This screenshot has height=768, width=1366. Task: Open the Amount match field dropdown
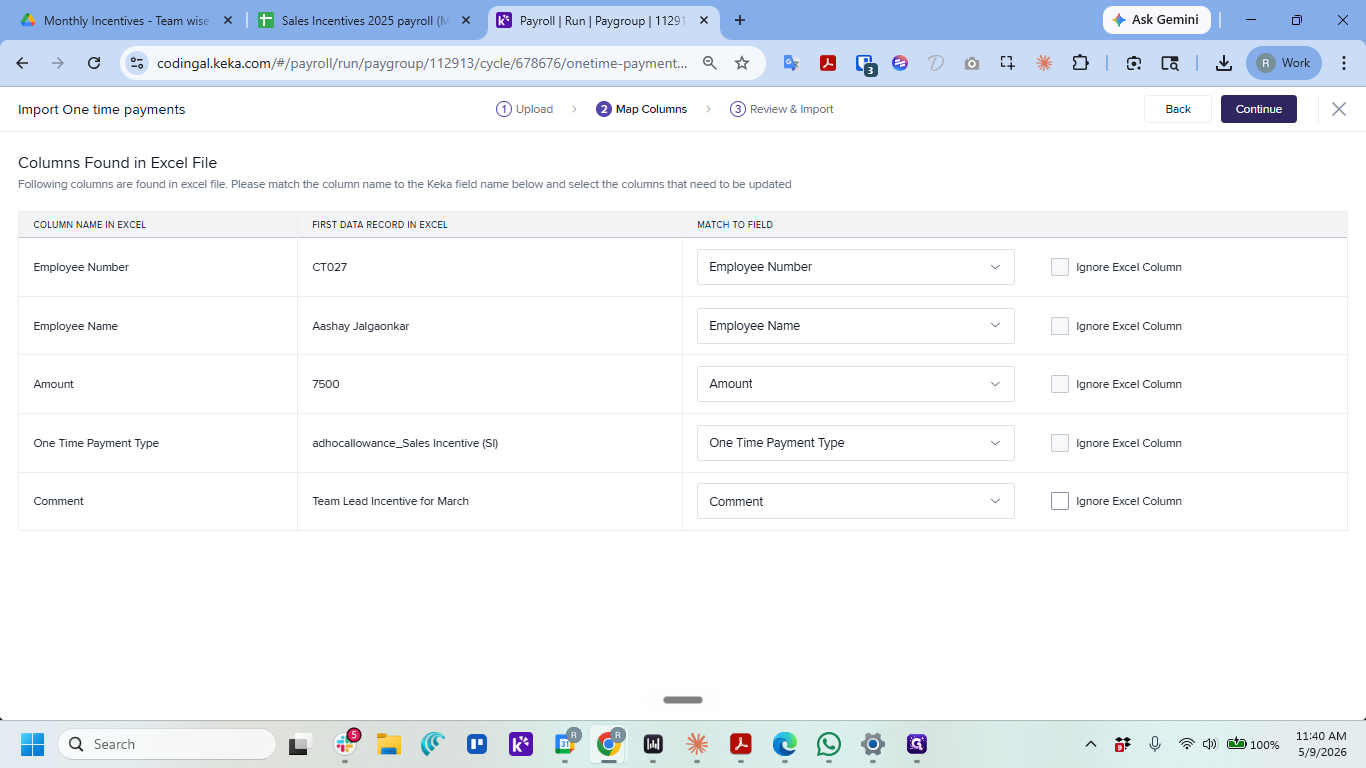pyautogui.click(x=856, y=384)
